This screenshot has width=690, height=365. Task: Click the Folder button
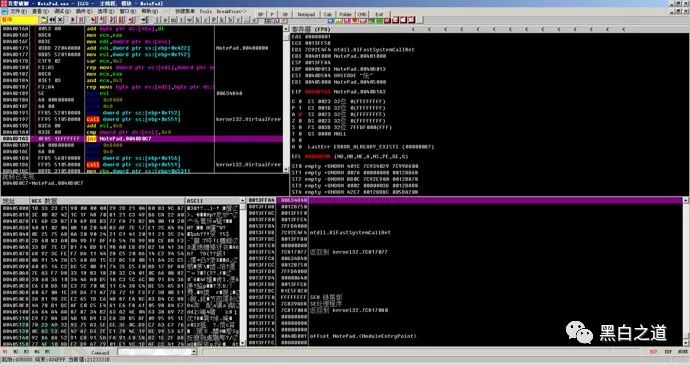(345, 15)
